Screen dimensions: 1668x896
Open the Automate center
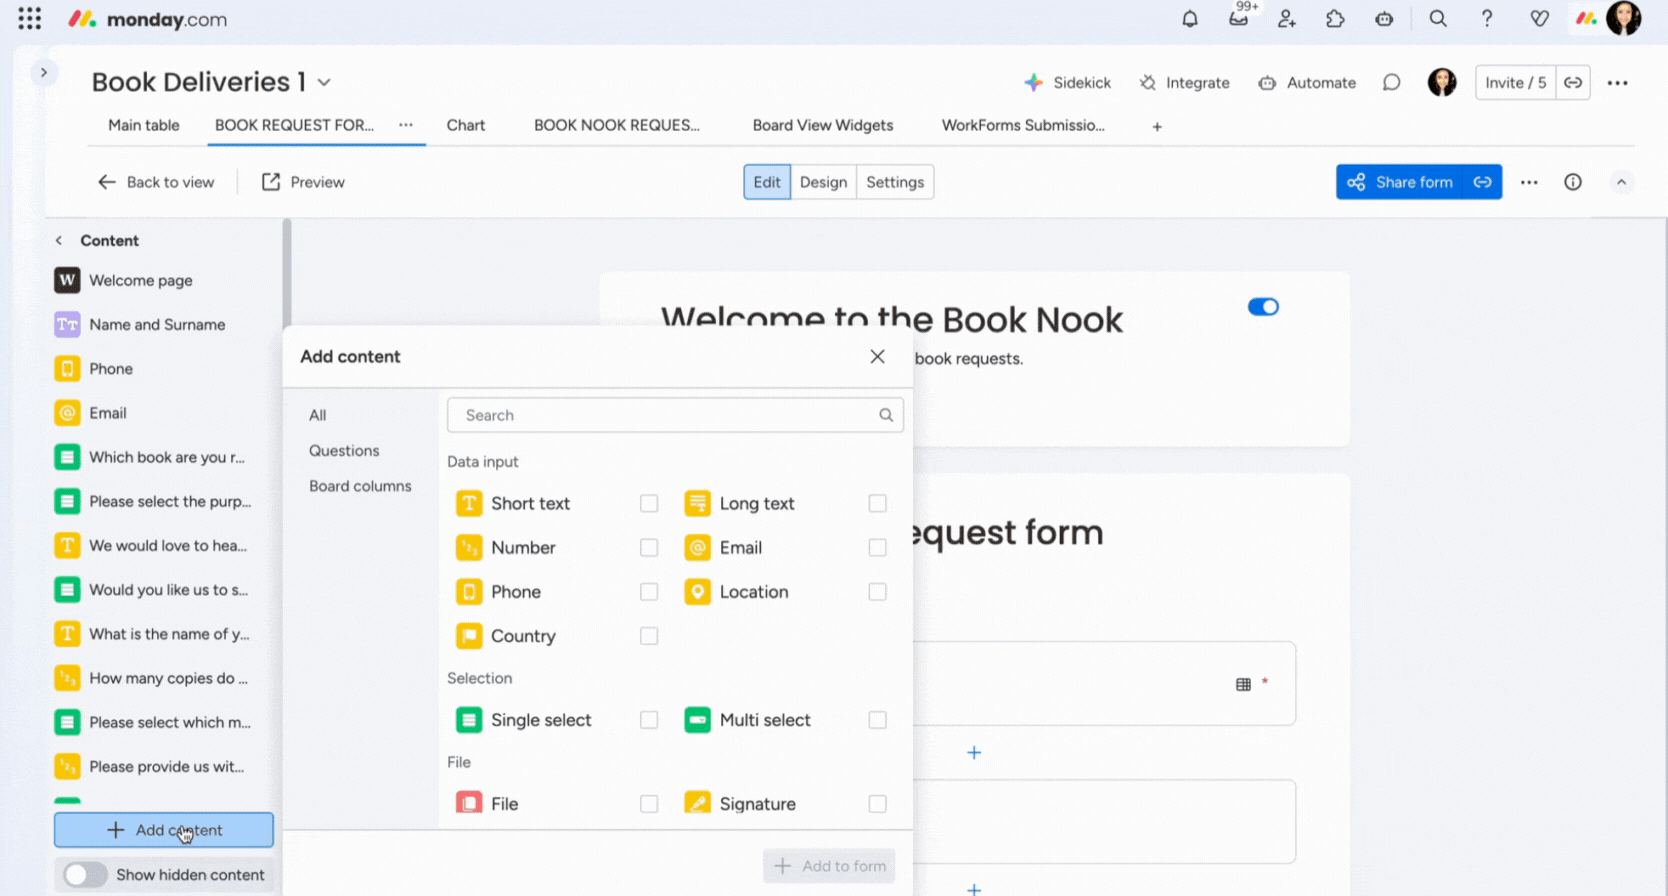(x=1307, y=83)
